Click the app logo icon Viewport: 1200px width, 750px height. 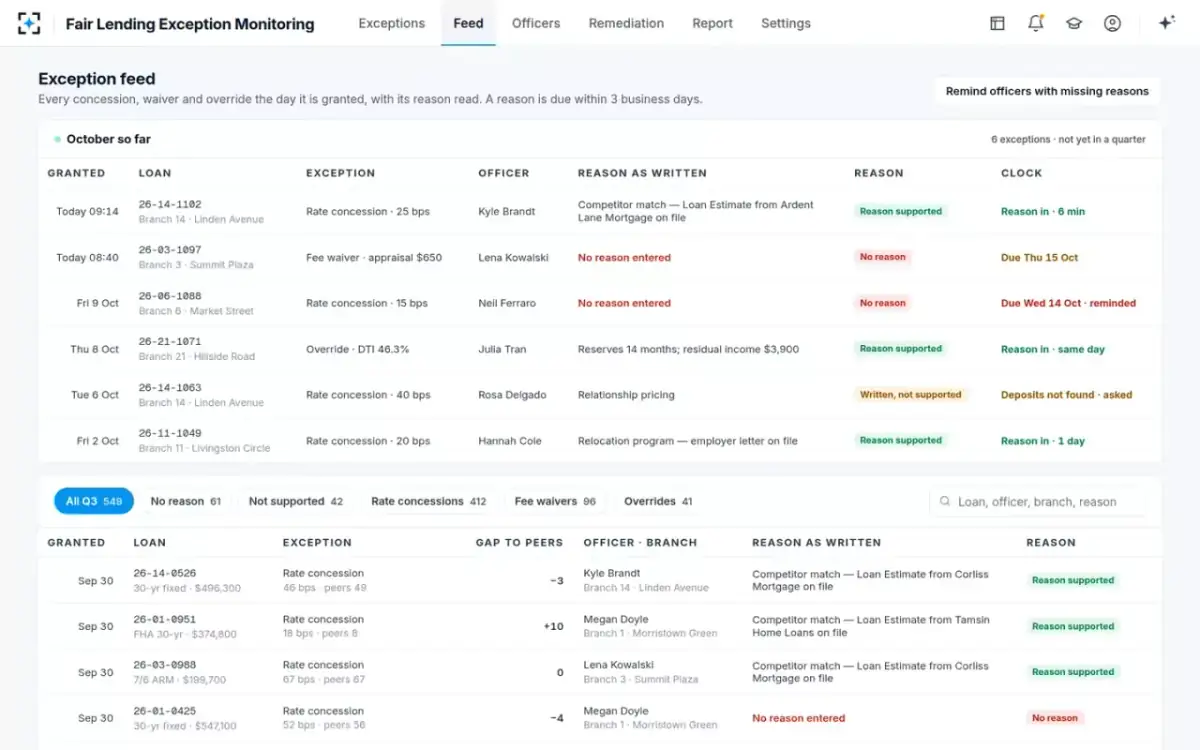click(29, 23)
